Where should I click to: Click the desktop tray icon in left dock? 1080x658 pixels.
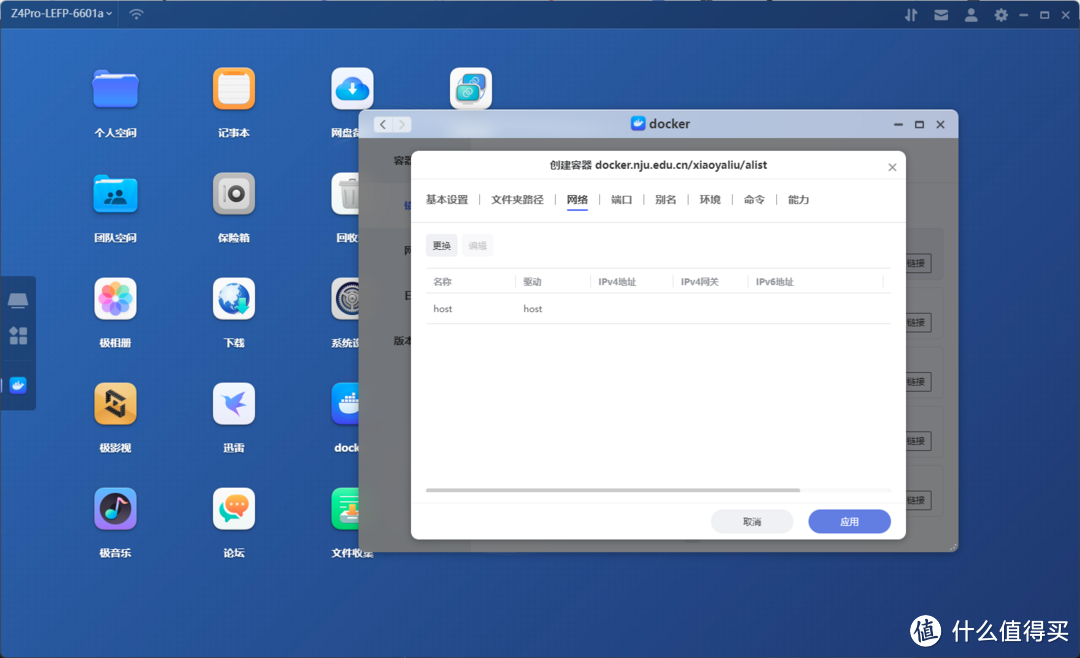[18, 300]
